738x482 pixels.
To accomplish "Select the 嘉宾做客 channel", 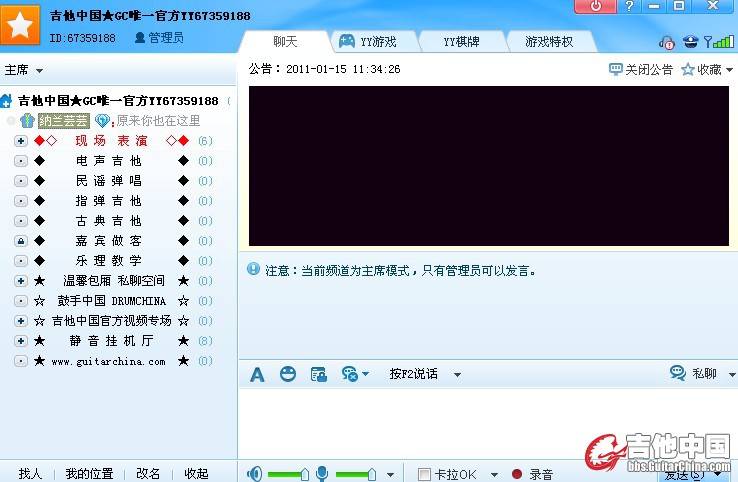I will (x=108, y=241).
